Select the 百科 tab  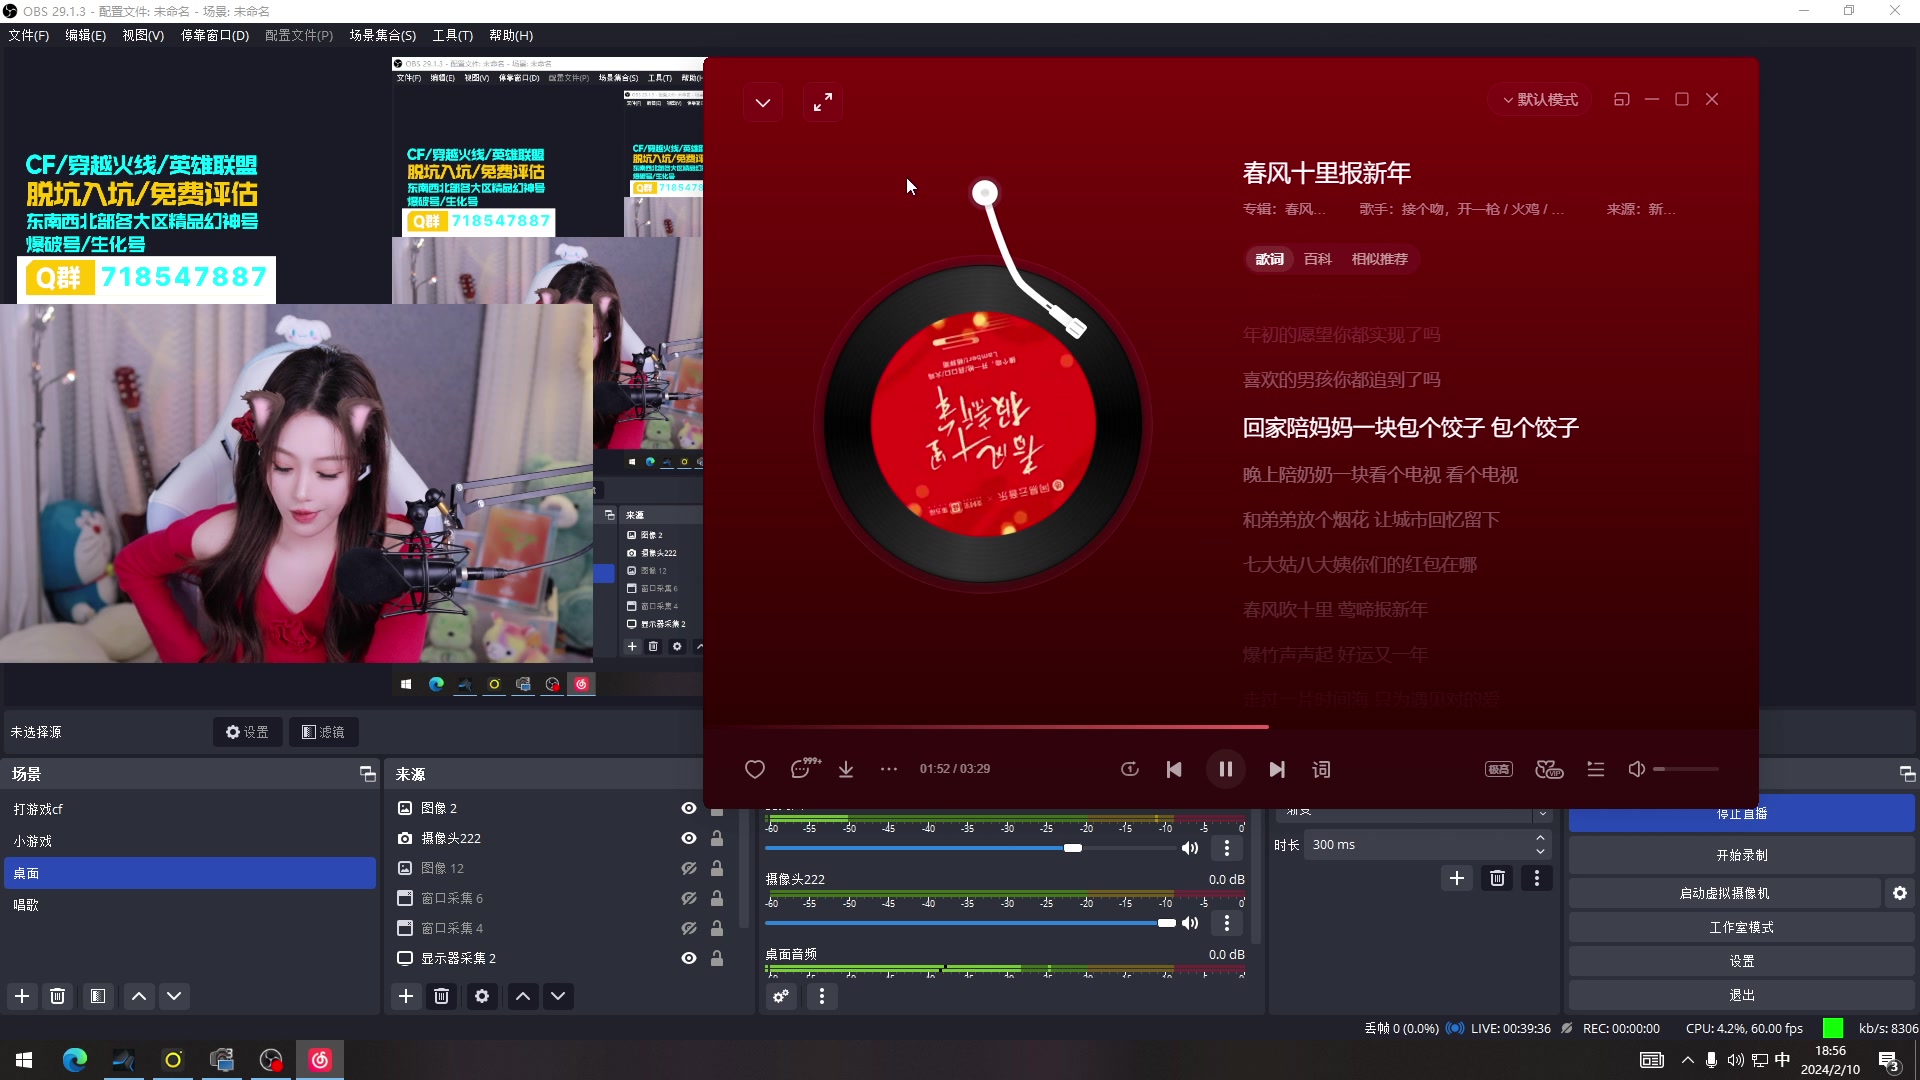1318,259
